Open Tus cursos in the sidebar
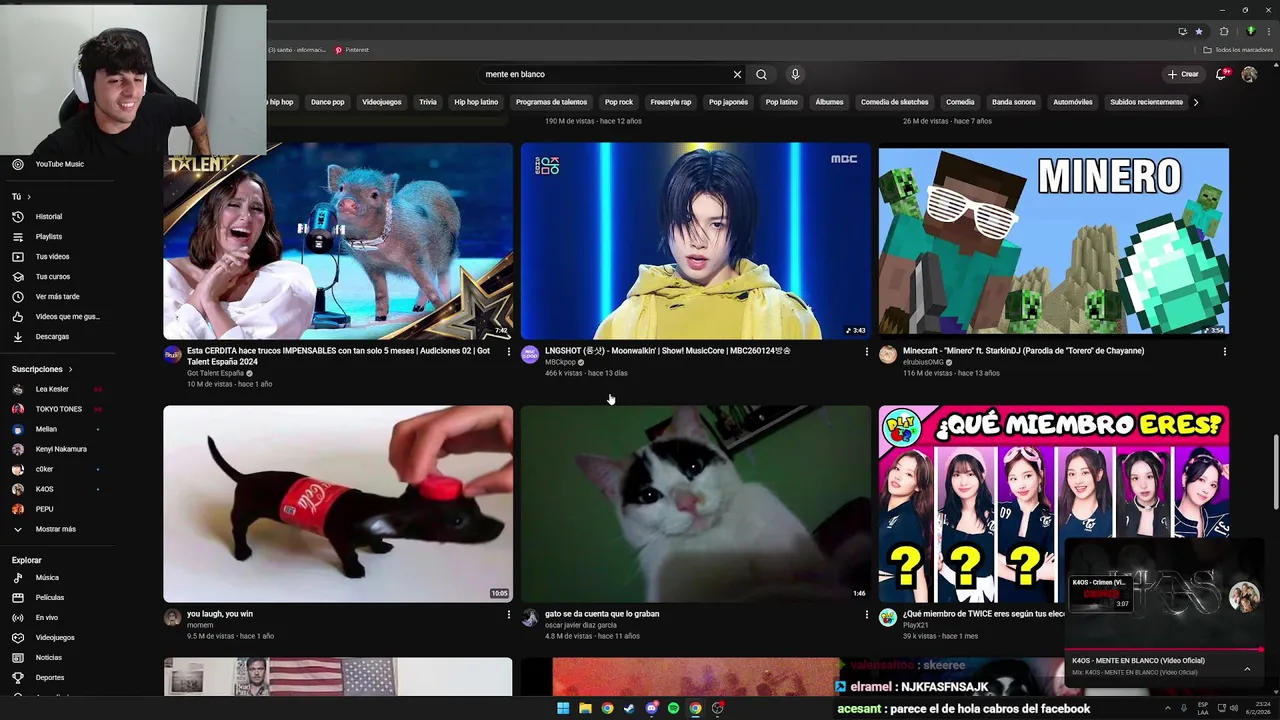Image resolution: width=1280 pixels, height=720 pixels. point(52,276)
